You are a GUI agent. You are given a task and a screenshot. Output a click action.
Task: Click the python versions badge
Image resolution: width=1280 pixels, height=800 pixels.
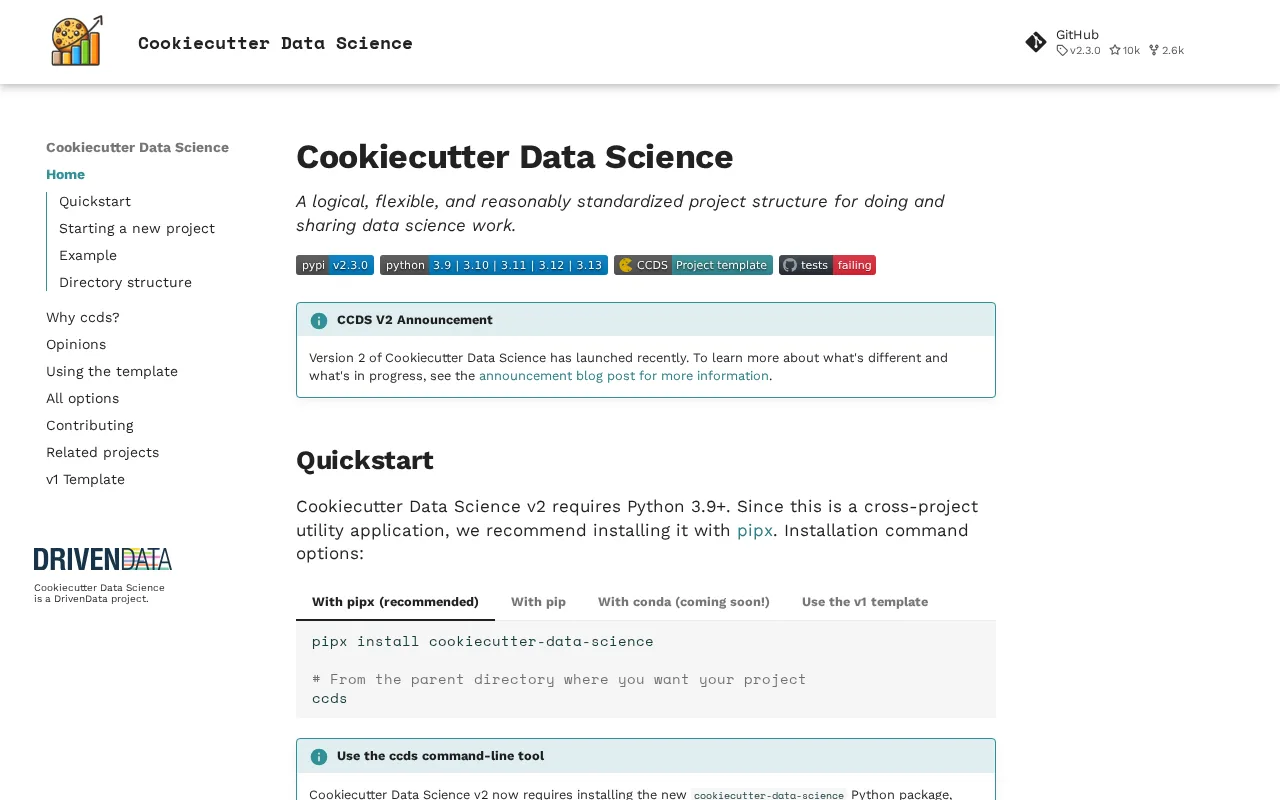click(494, 265)
